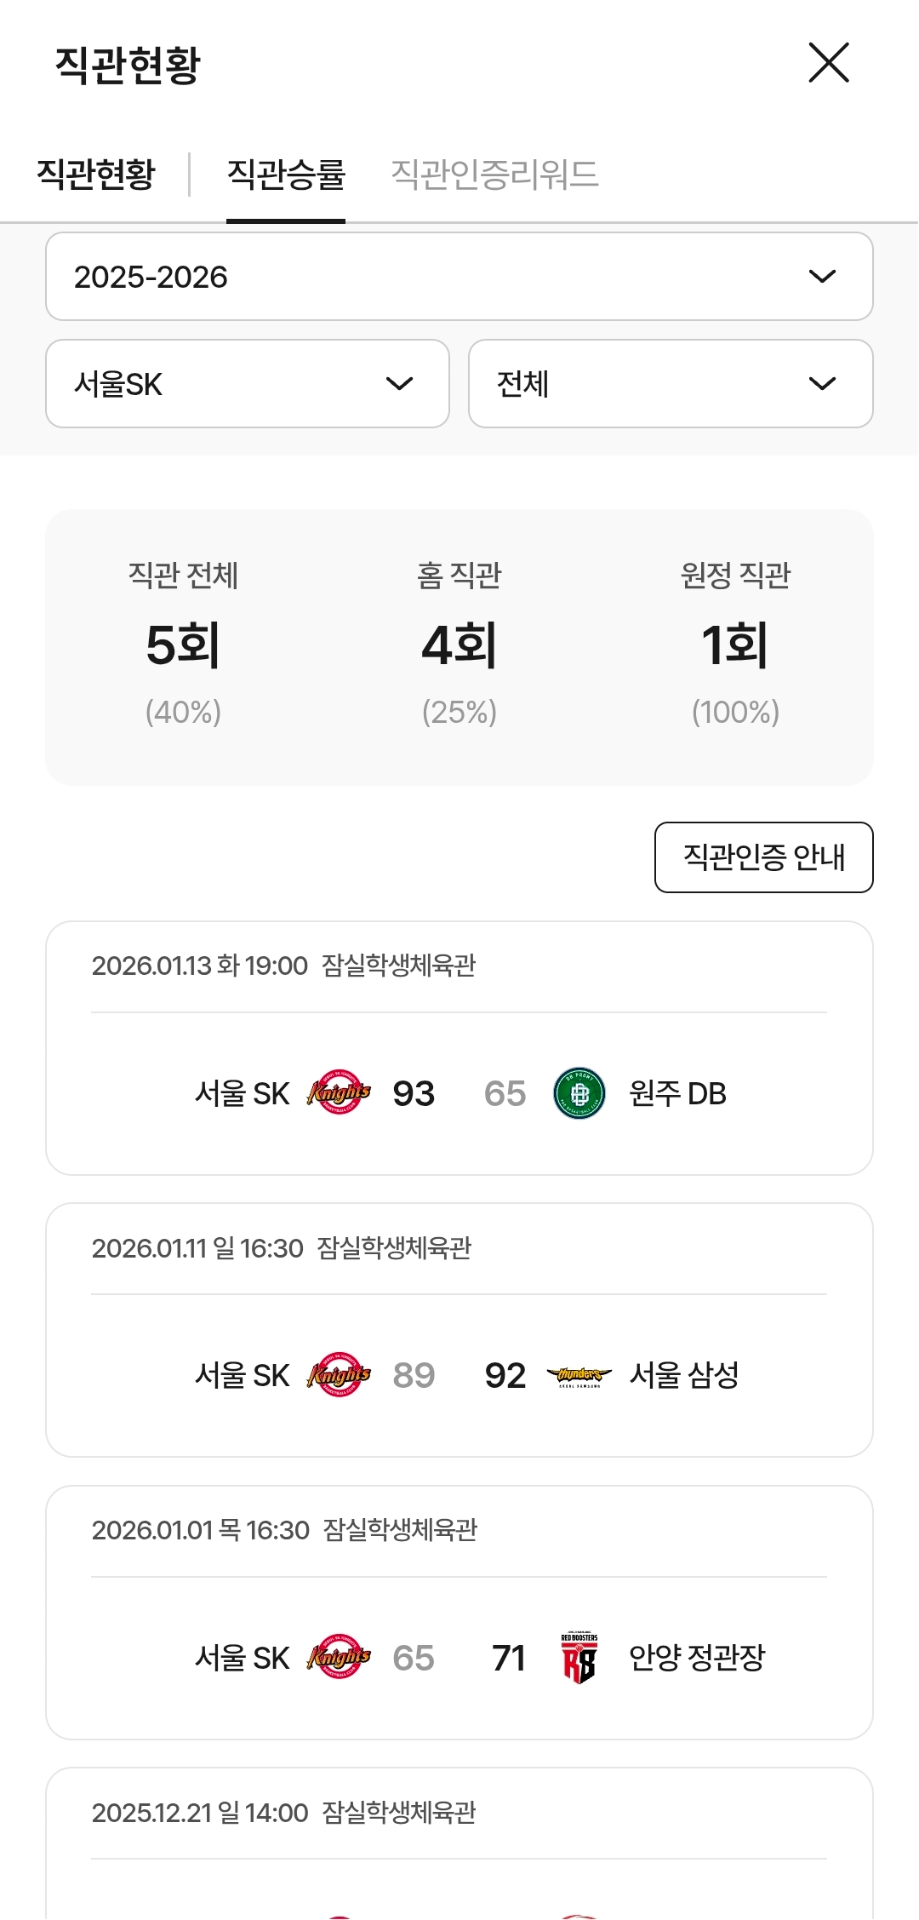Expand the 서울SK team dropdown
The width and height of the screenshot is (919, 1920).
tap(247, 384)
